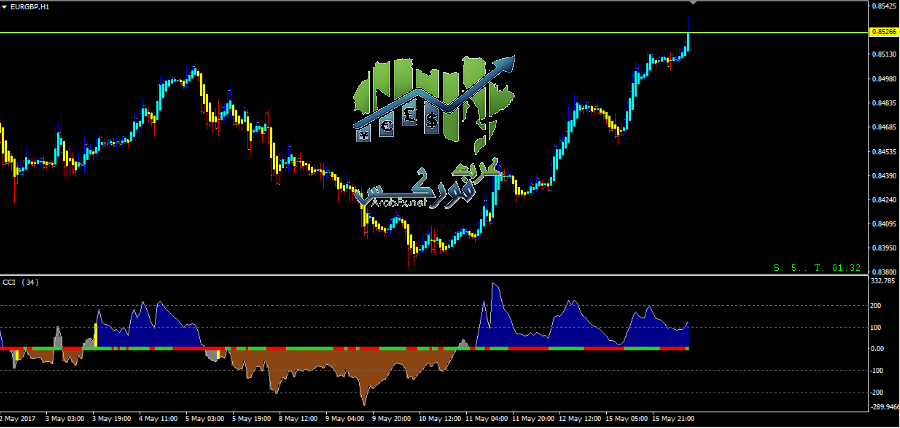The width and height of the screenshot is (900, 428).
Task: Click the 12 May 12:00 time label
Action: click(x=580, y=419)
